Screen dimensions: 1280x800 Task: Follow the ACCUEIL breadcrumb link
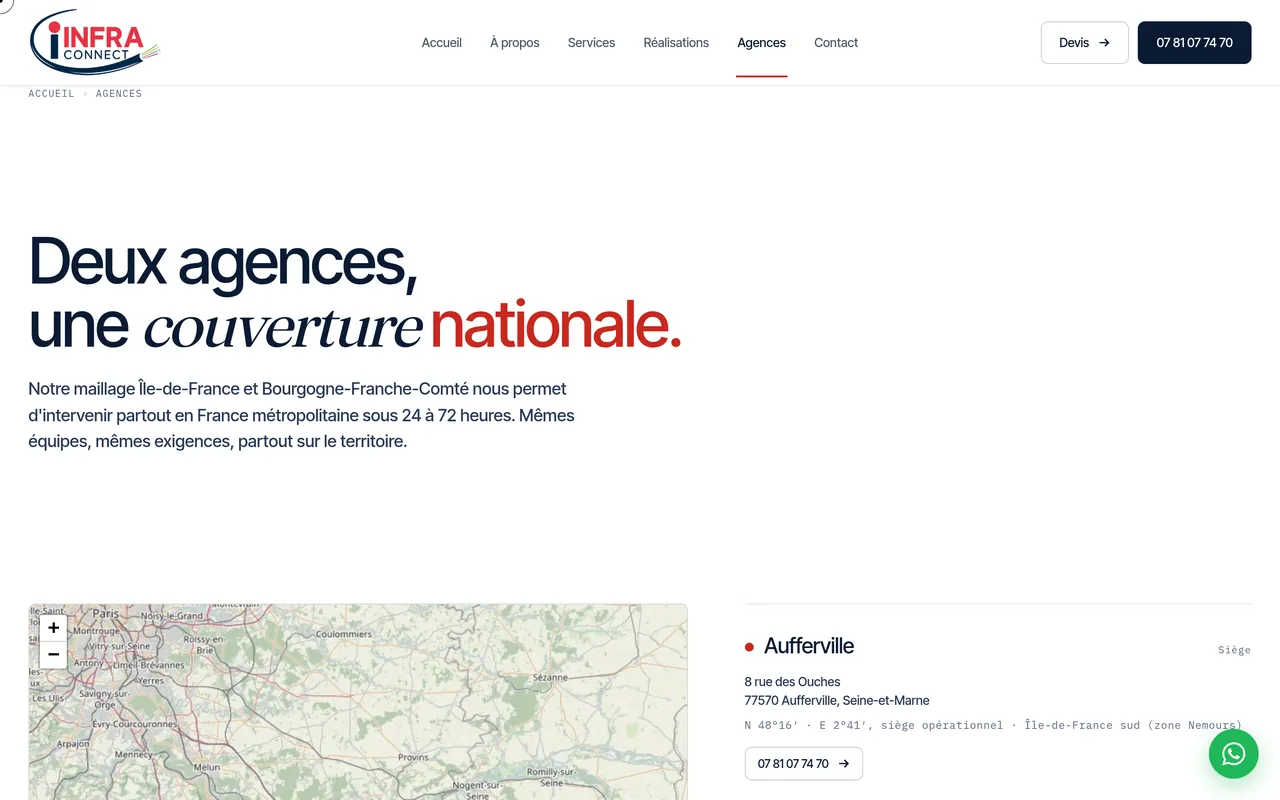point(51,94)
